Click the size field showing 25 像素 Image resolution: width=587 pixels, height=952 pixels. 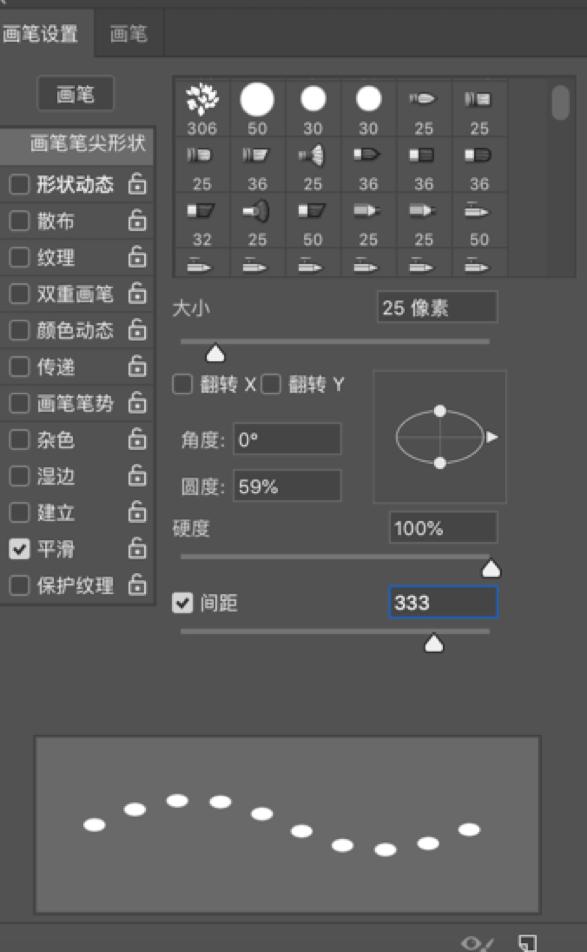click(437, 307)
